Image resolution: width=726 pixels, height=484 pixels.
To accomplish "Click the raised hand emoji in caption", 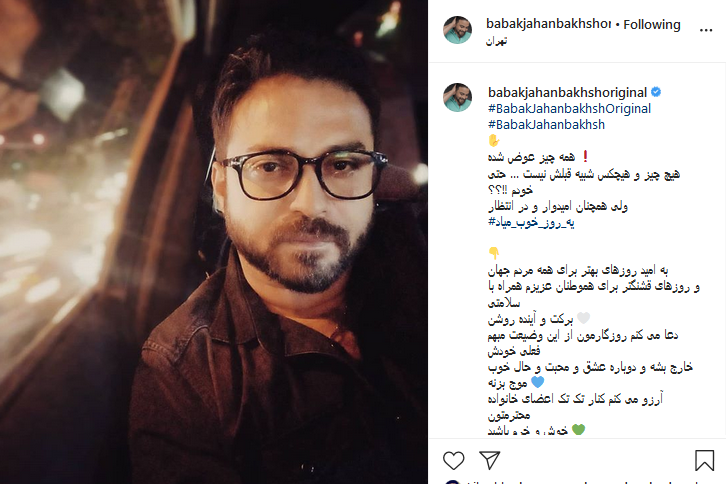I will point(494,140).
